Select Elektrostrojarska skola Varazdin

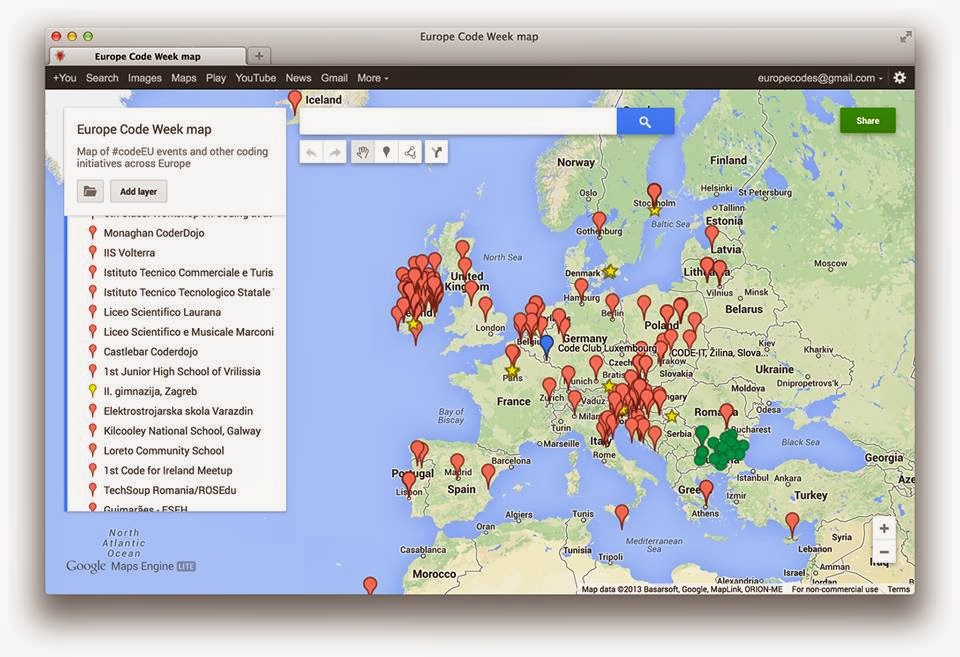pos(178,411)
